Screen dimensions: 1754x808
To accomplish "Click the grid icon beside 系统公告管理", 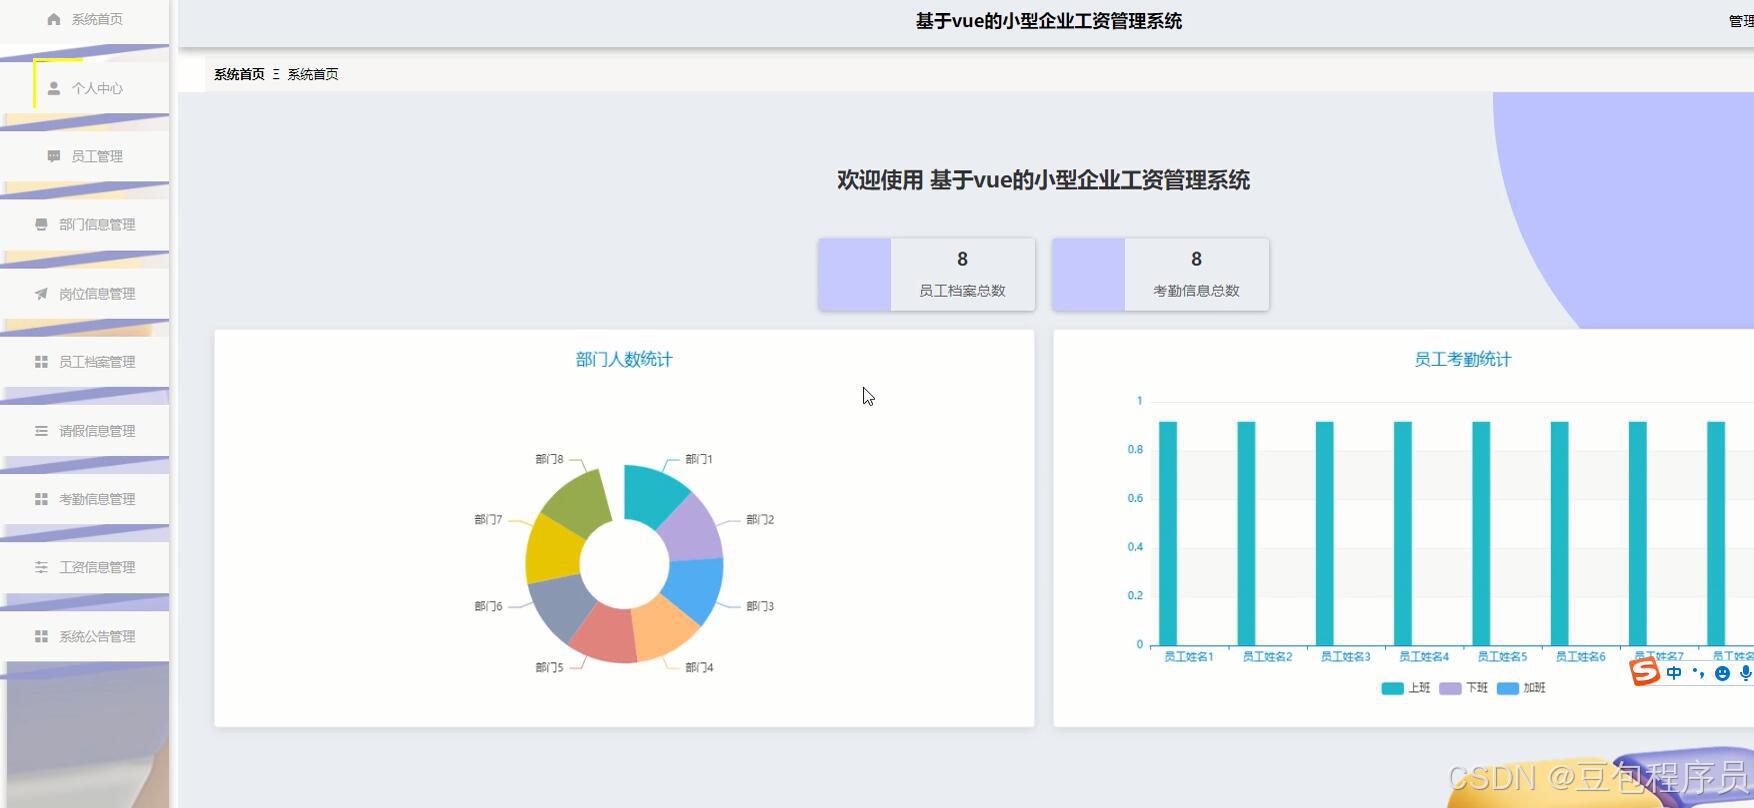I will [41, 636].
